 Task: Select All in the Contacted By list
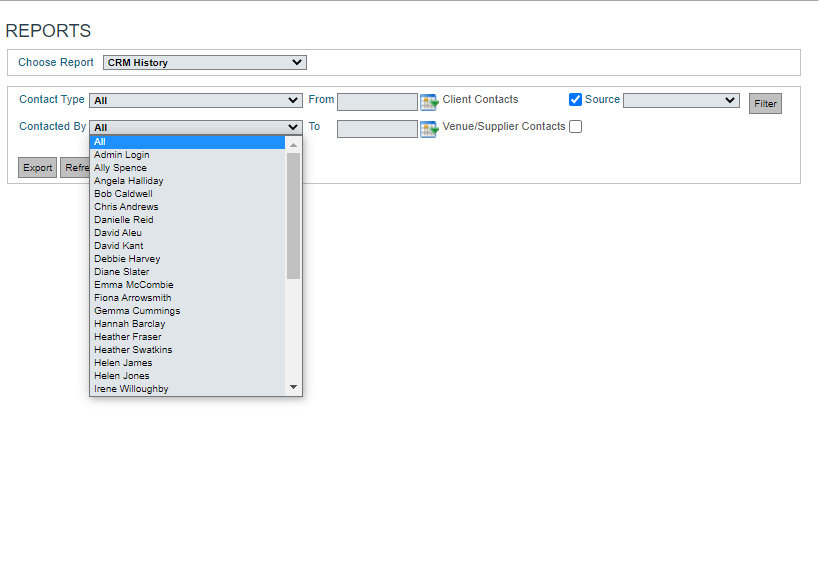(x=187, y=142)
